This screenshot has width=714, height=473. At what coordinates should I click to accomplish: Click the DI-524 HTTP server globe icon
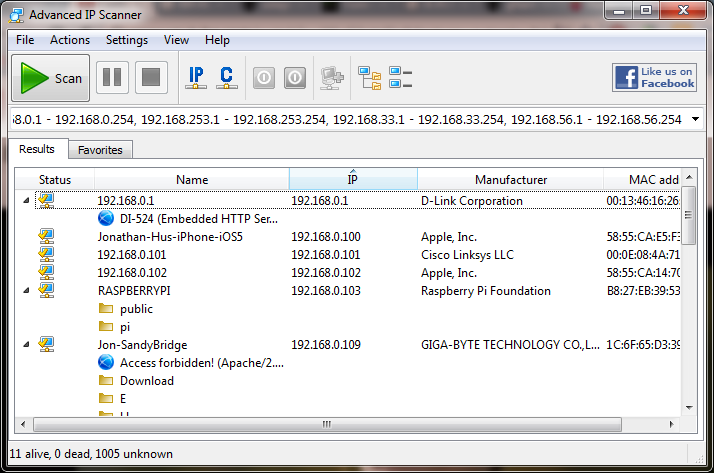(106, 218)
